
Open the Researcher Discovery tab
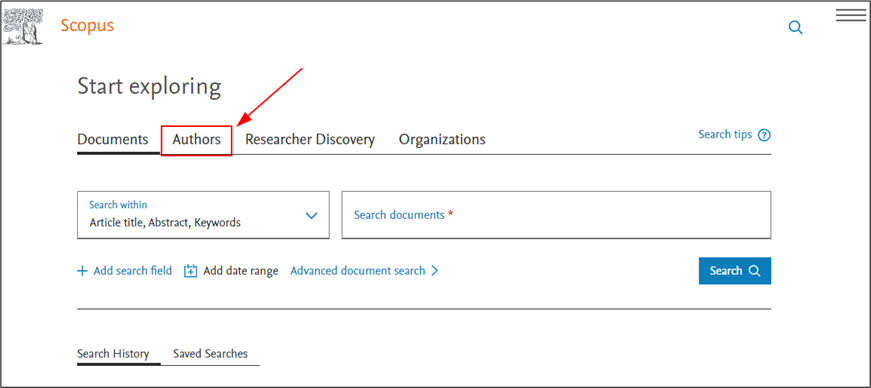tap(310, 140)
